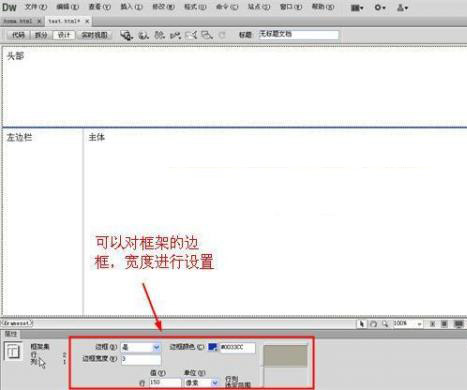This screenshot has height=390, width=467.
Task: Click the 主体 text in the main frame
Action: coord(97,137)
